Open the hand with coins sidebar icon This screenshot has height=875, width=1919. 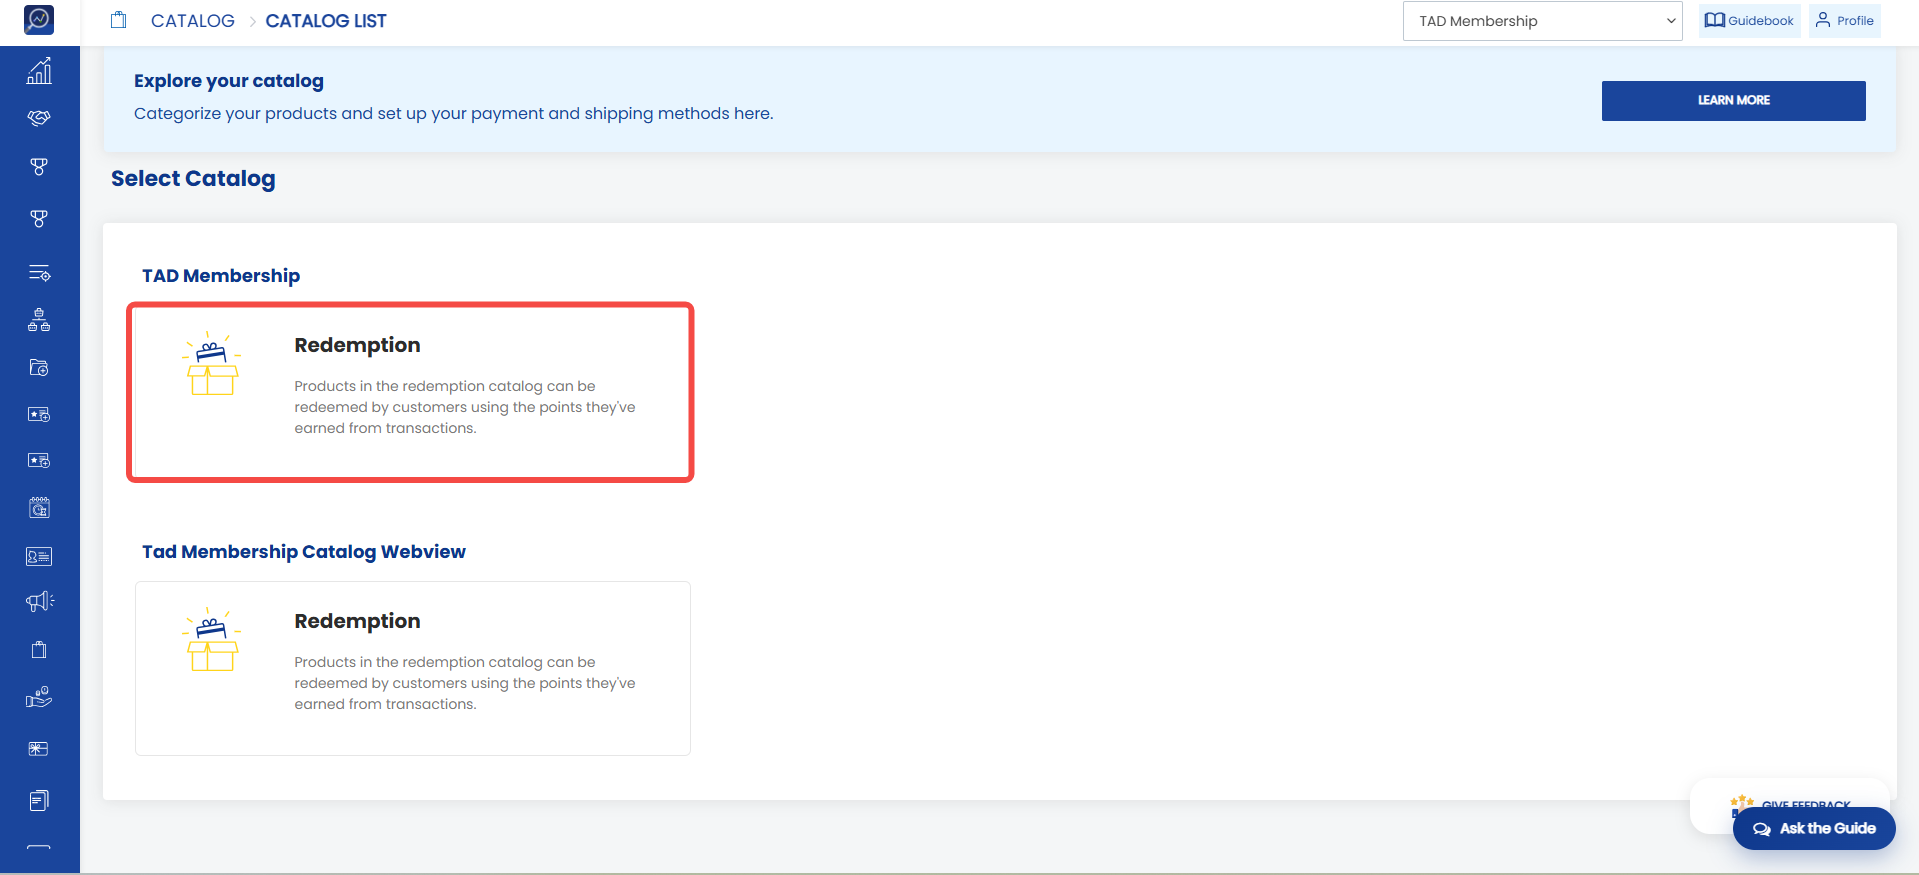tap(39, 697)
